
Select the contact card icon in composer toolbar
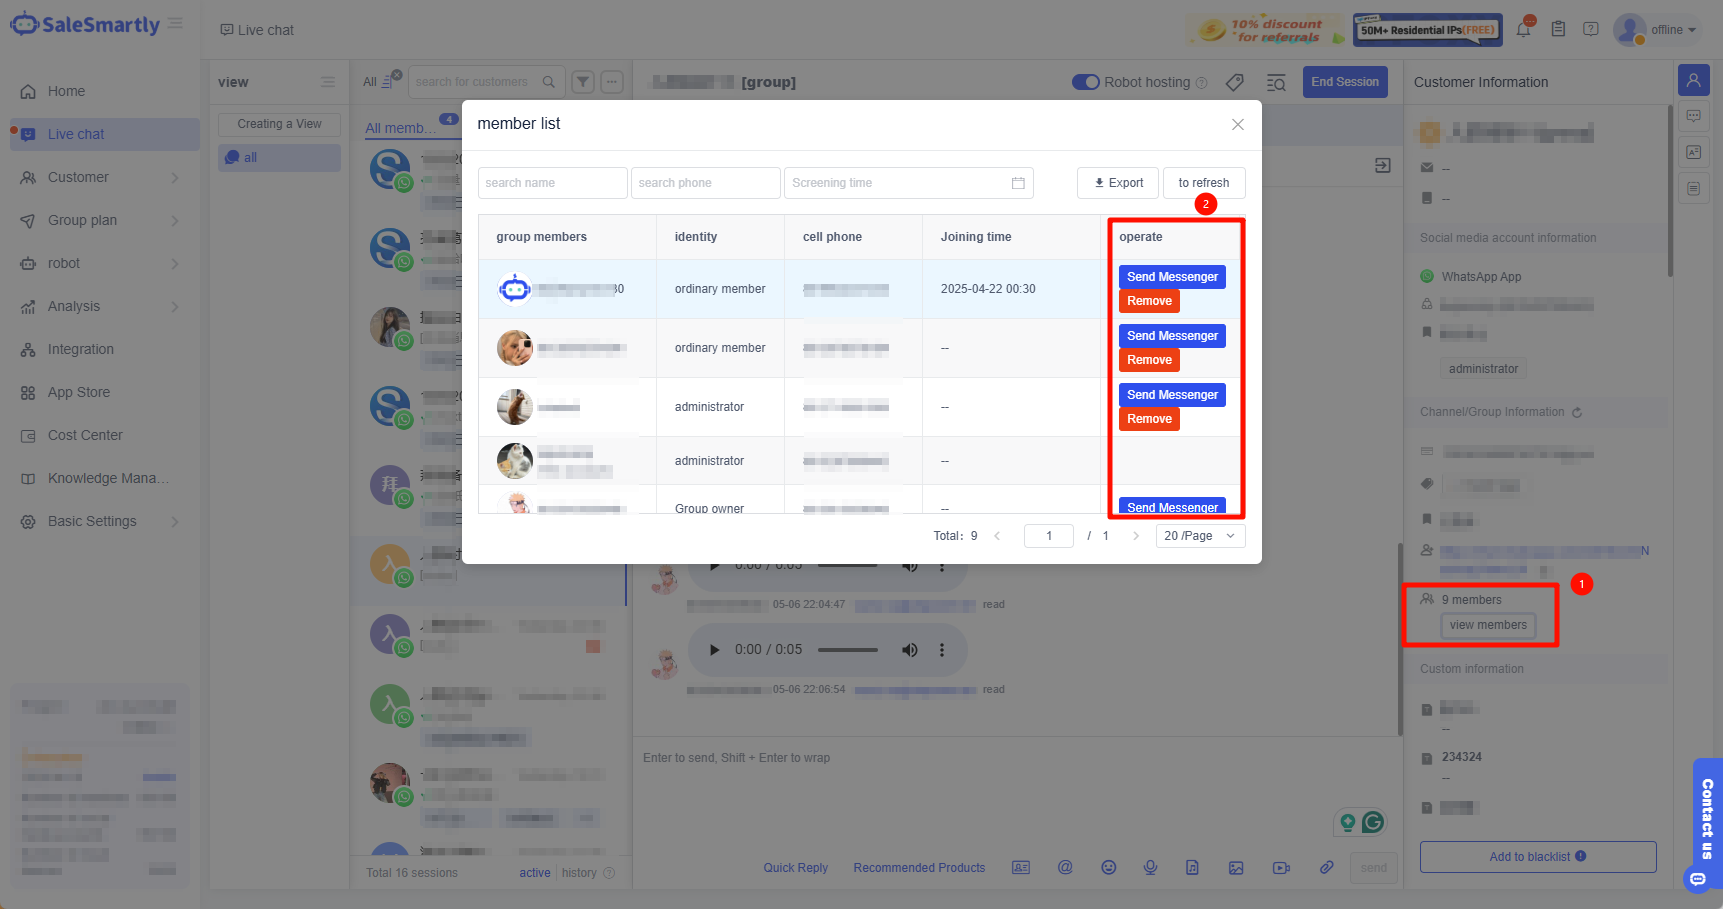(x=1021, y=868)
